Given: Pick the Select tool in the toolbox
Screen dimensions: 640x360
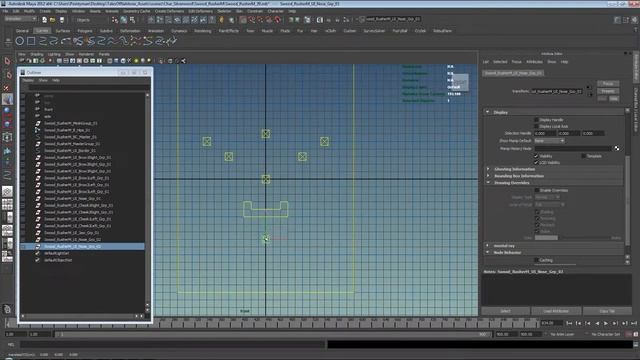Looking at the screenshot, I should coord(7,61).
